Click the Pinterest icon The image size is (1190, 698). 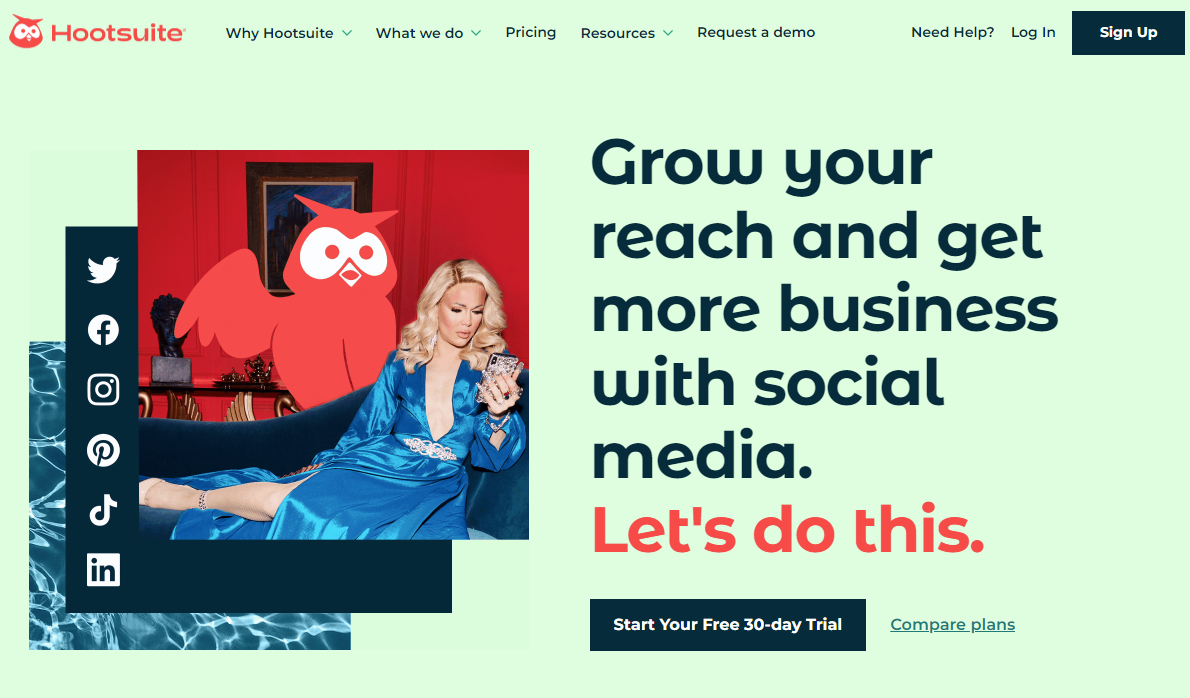(x=103, y=450)
